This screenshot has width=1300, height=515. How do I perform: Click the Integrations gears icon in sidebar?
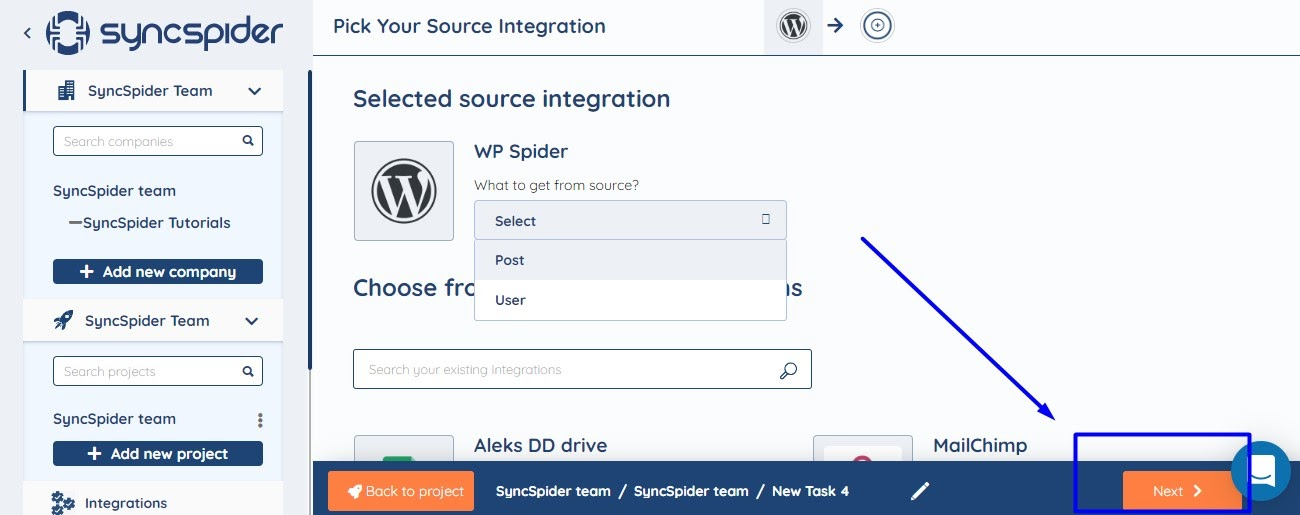pyautogui.click(x=63, y=503)
